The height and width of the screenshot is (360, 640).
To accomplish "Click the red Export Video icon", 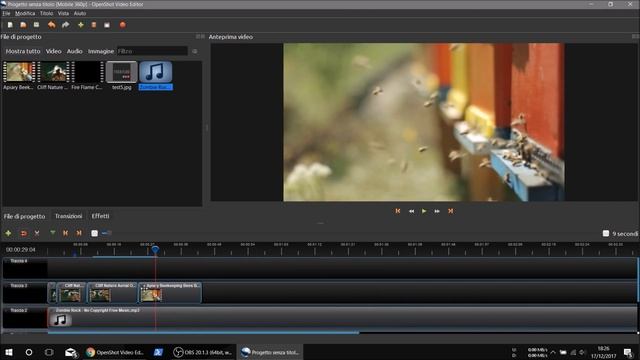I will coord(122,25).
